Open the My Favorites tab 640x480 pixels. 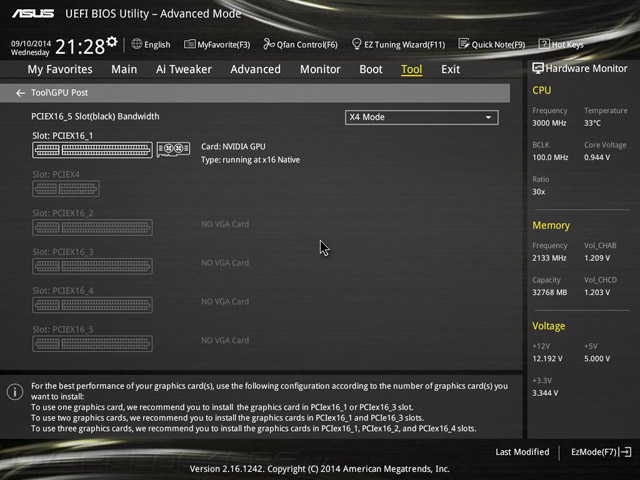[x=60, y=69]
